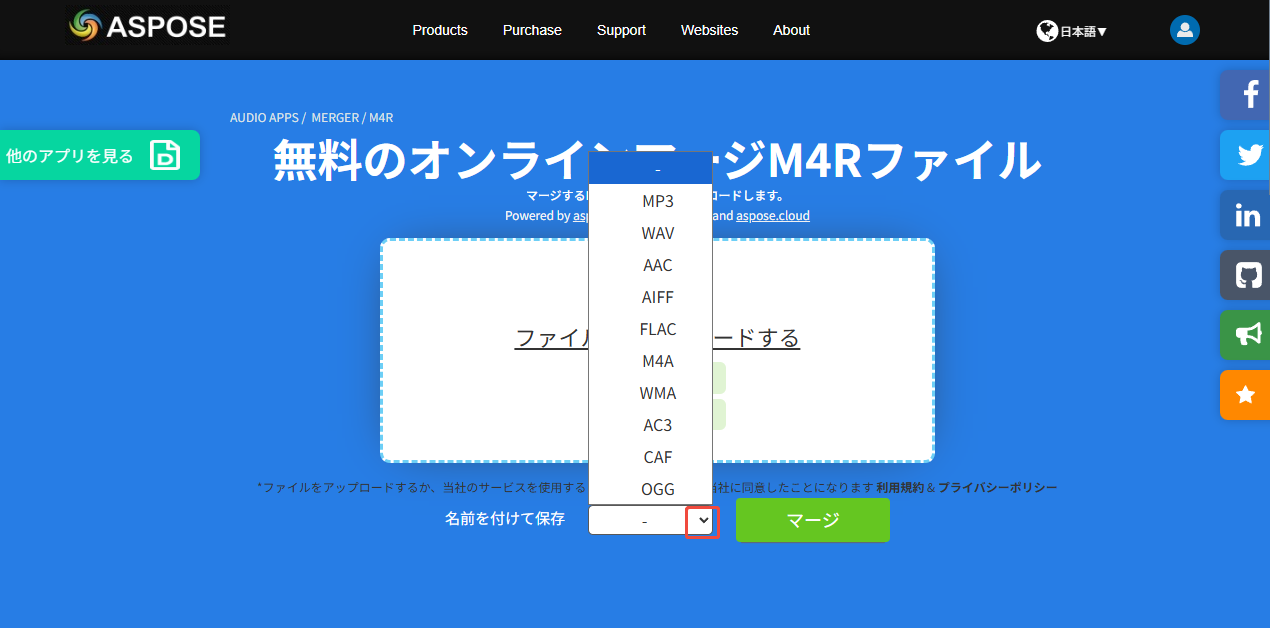This screenshot has width=1270, height=628.
Task: Select MP3 from the format list
Action: (x=657, y=201)
